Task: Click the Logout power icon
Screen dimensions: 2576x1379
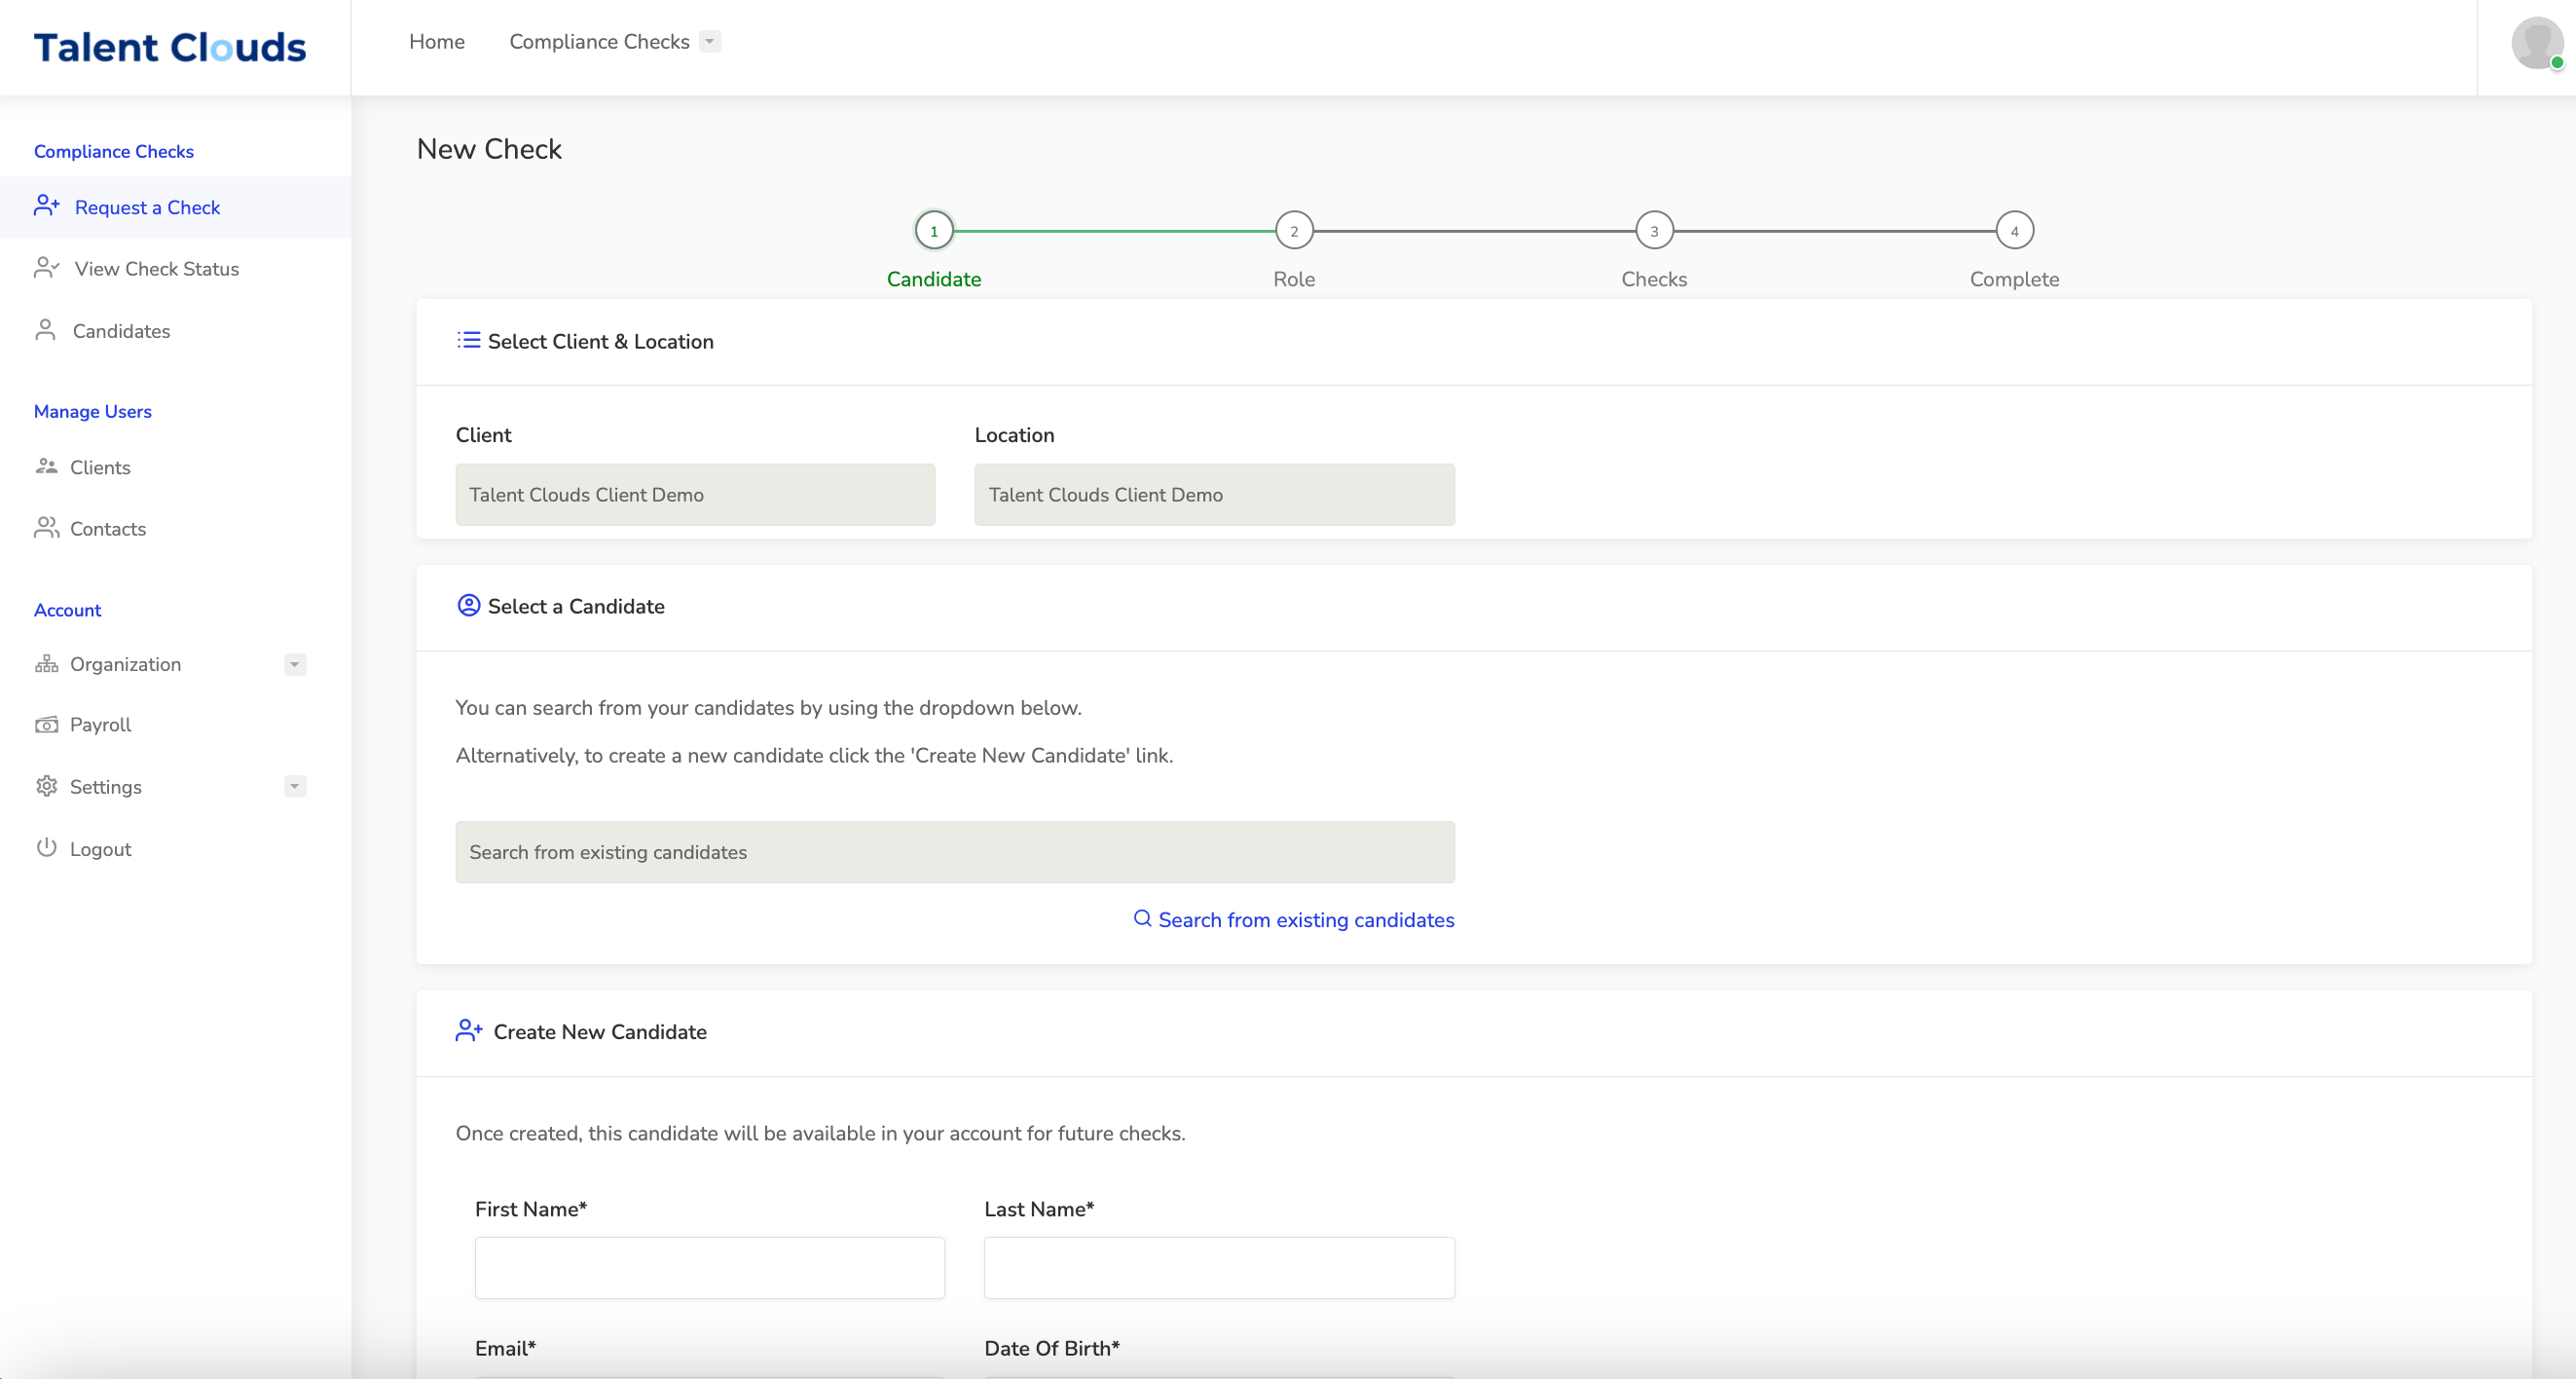Action: pyautogui.click(x=46, y=848)
